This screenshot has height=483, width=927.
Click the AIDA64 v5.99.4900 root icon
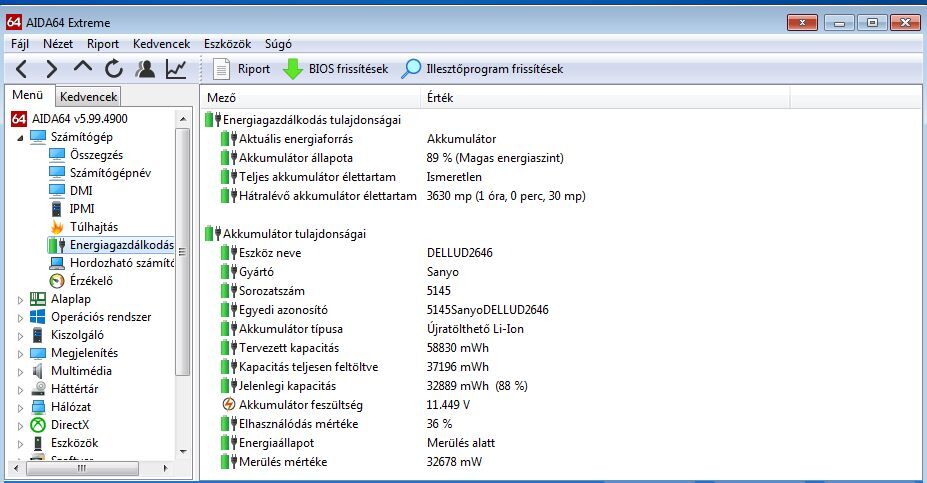click(19, 119)
